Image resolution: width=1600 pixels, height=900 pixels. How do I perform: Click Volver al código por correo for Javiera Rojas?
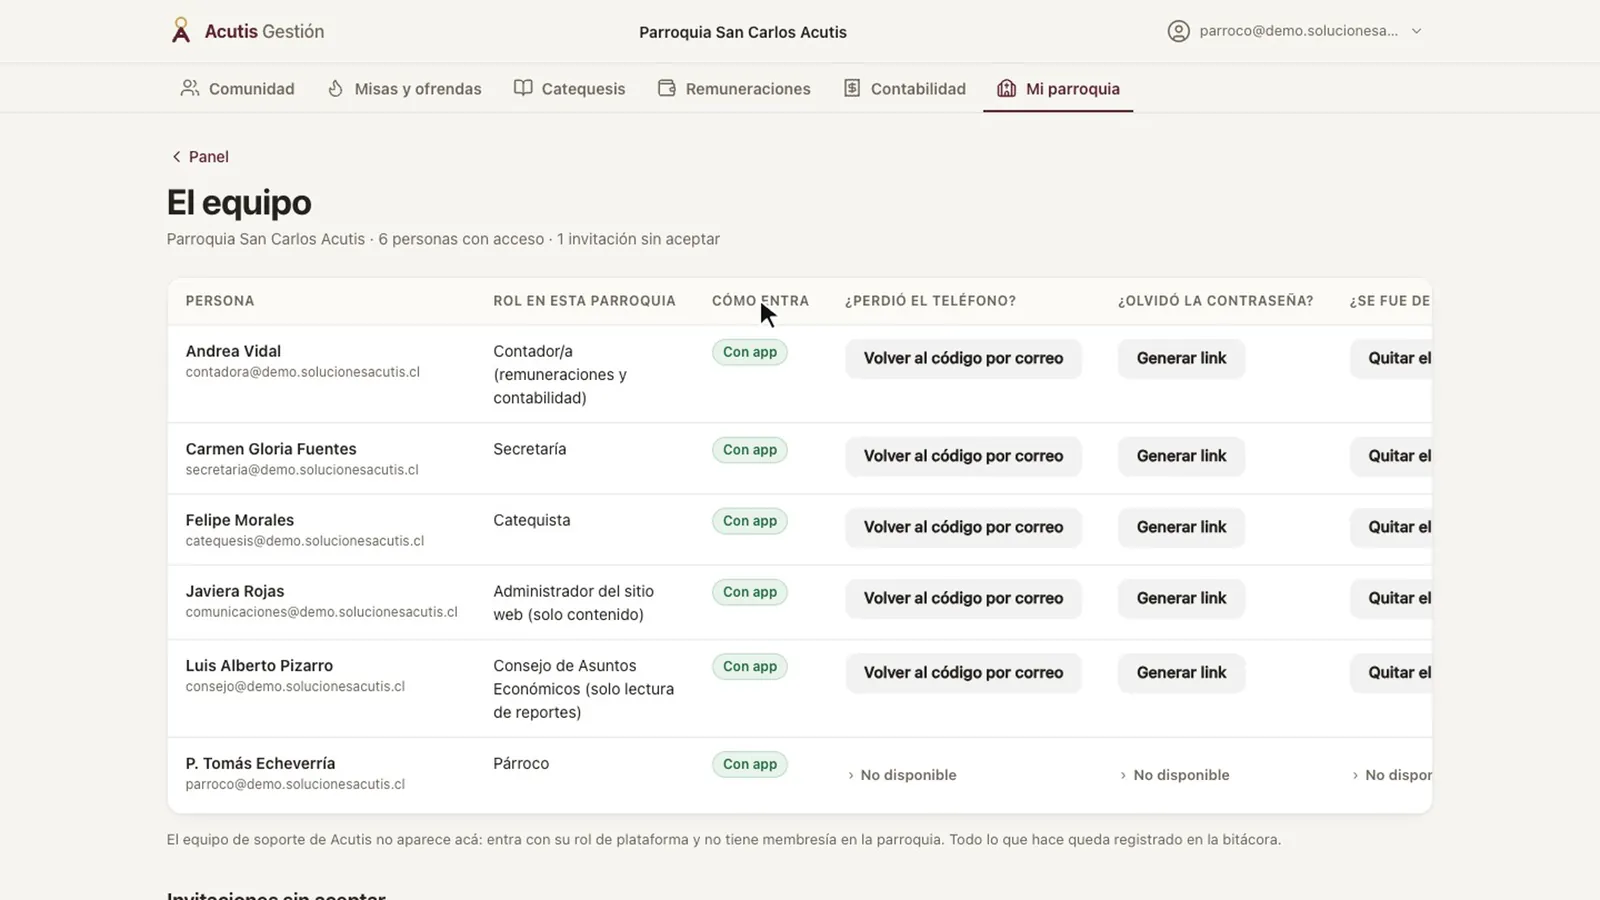(963, 598)
